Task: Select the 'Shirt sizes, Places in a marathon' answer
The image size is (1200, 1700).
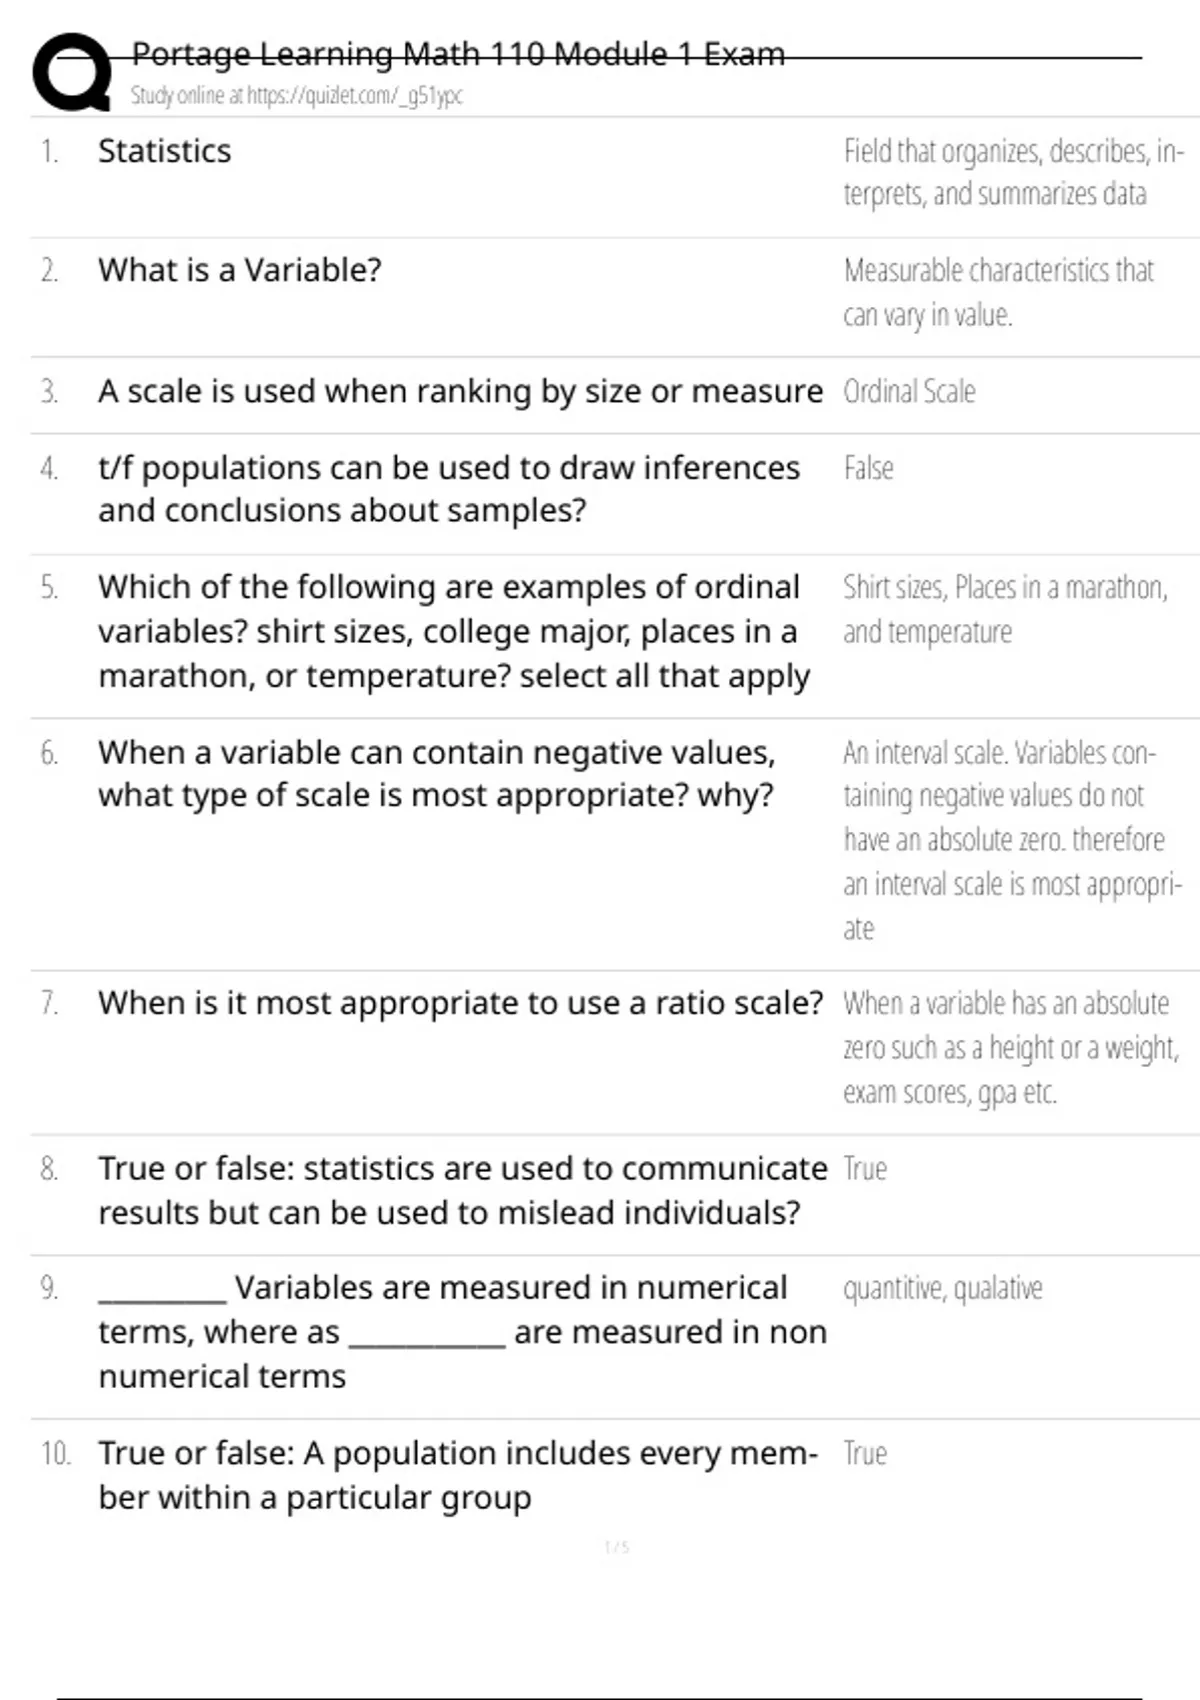Action: (x=1004, y=609)
